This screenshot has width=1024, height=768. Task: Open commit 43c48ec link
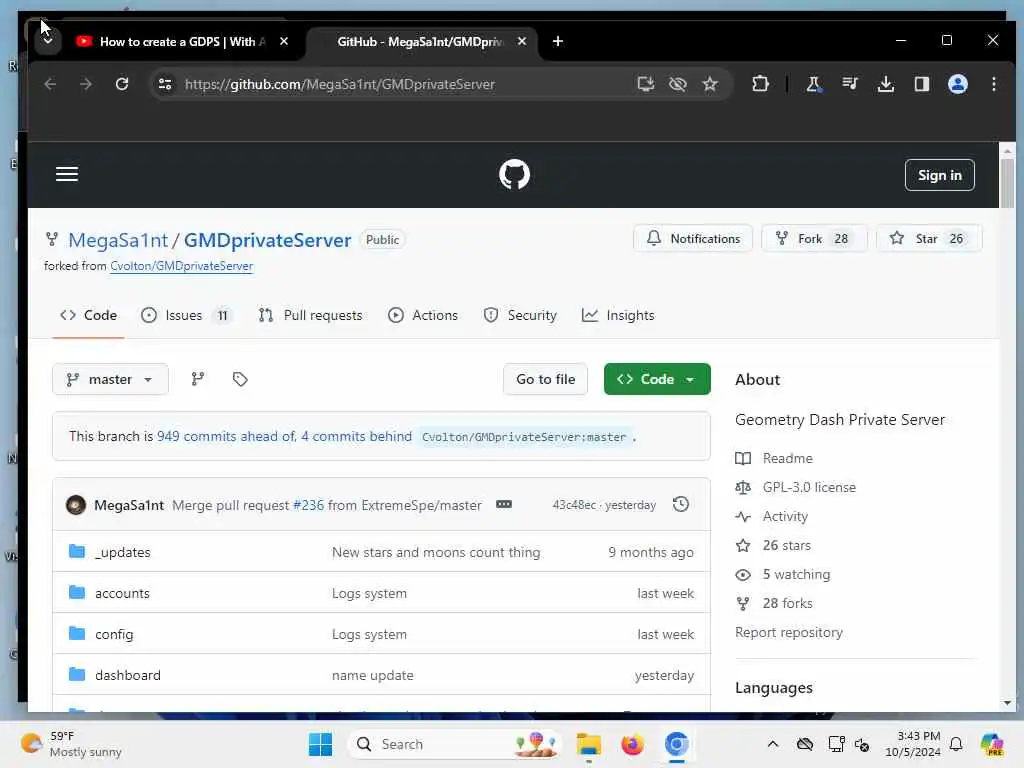tap(574, 505)
